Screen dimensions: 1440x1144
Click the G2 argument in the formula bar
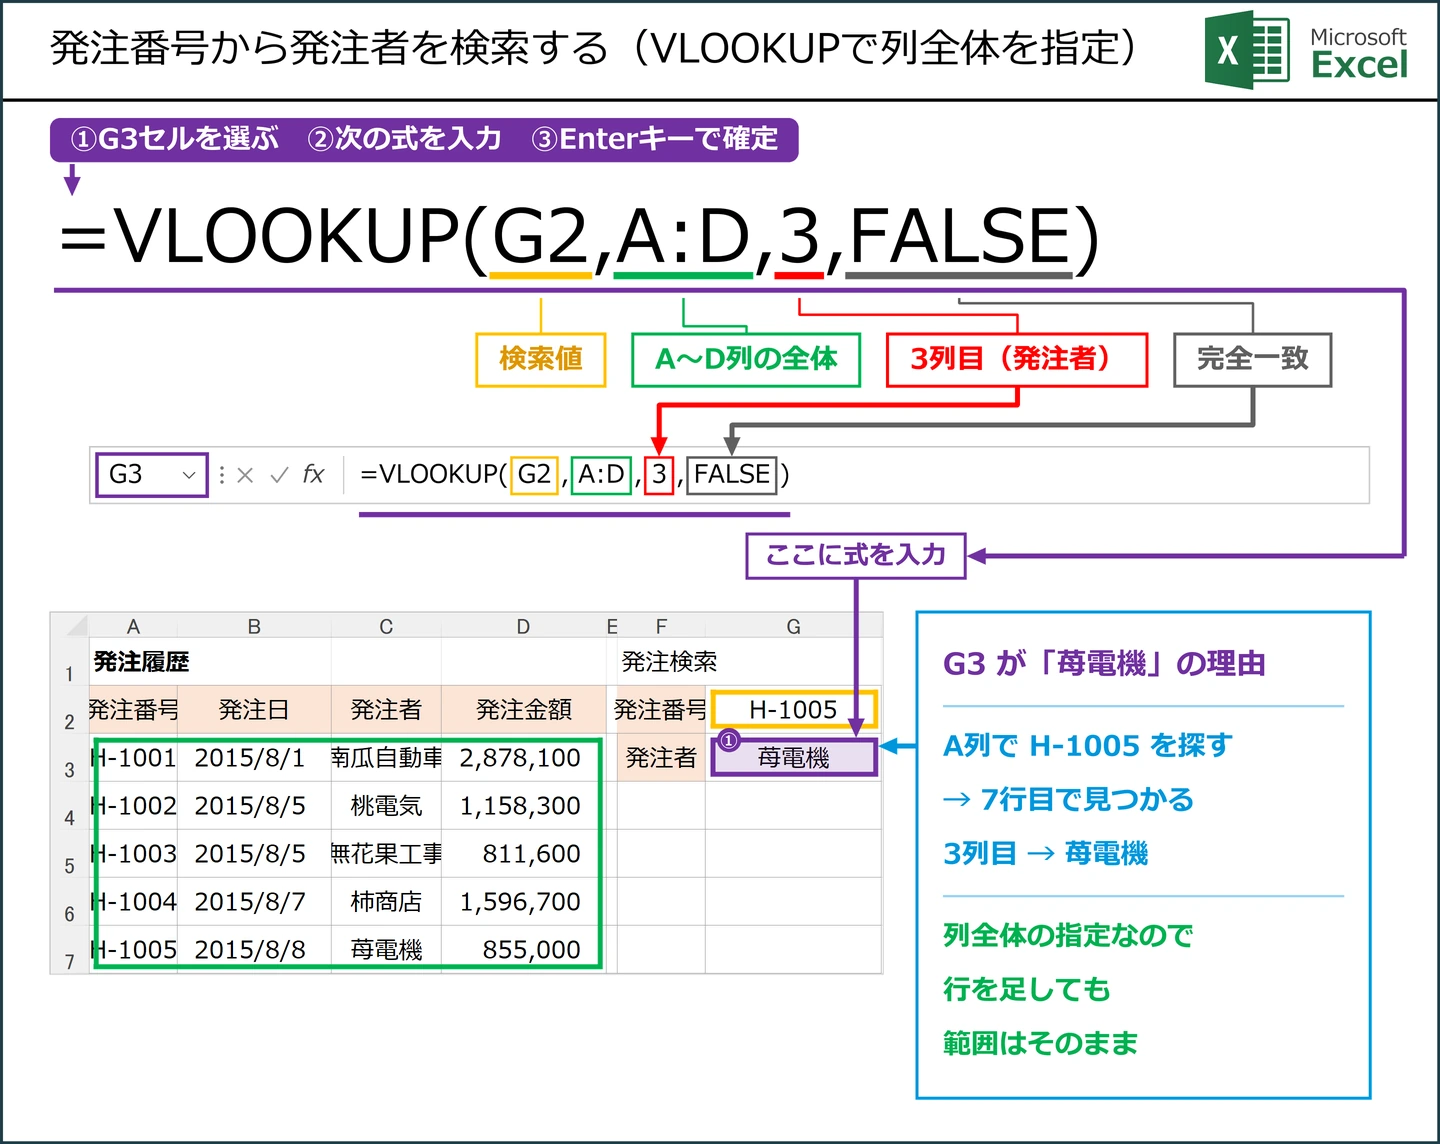(x=534, y=474)
